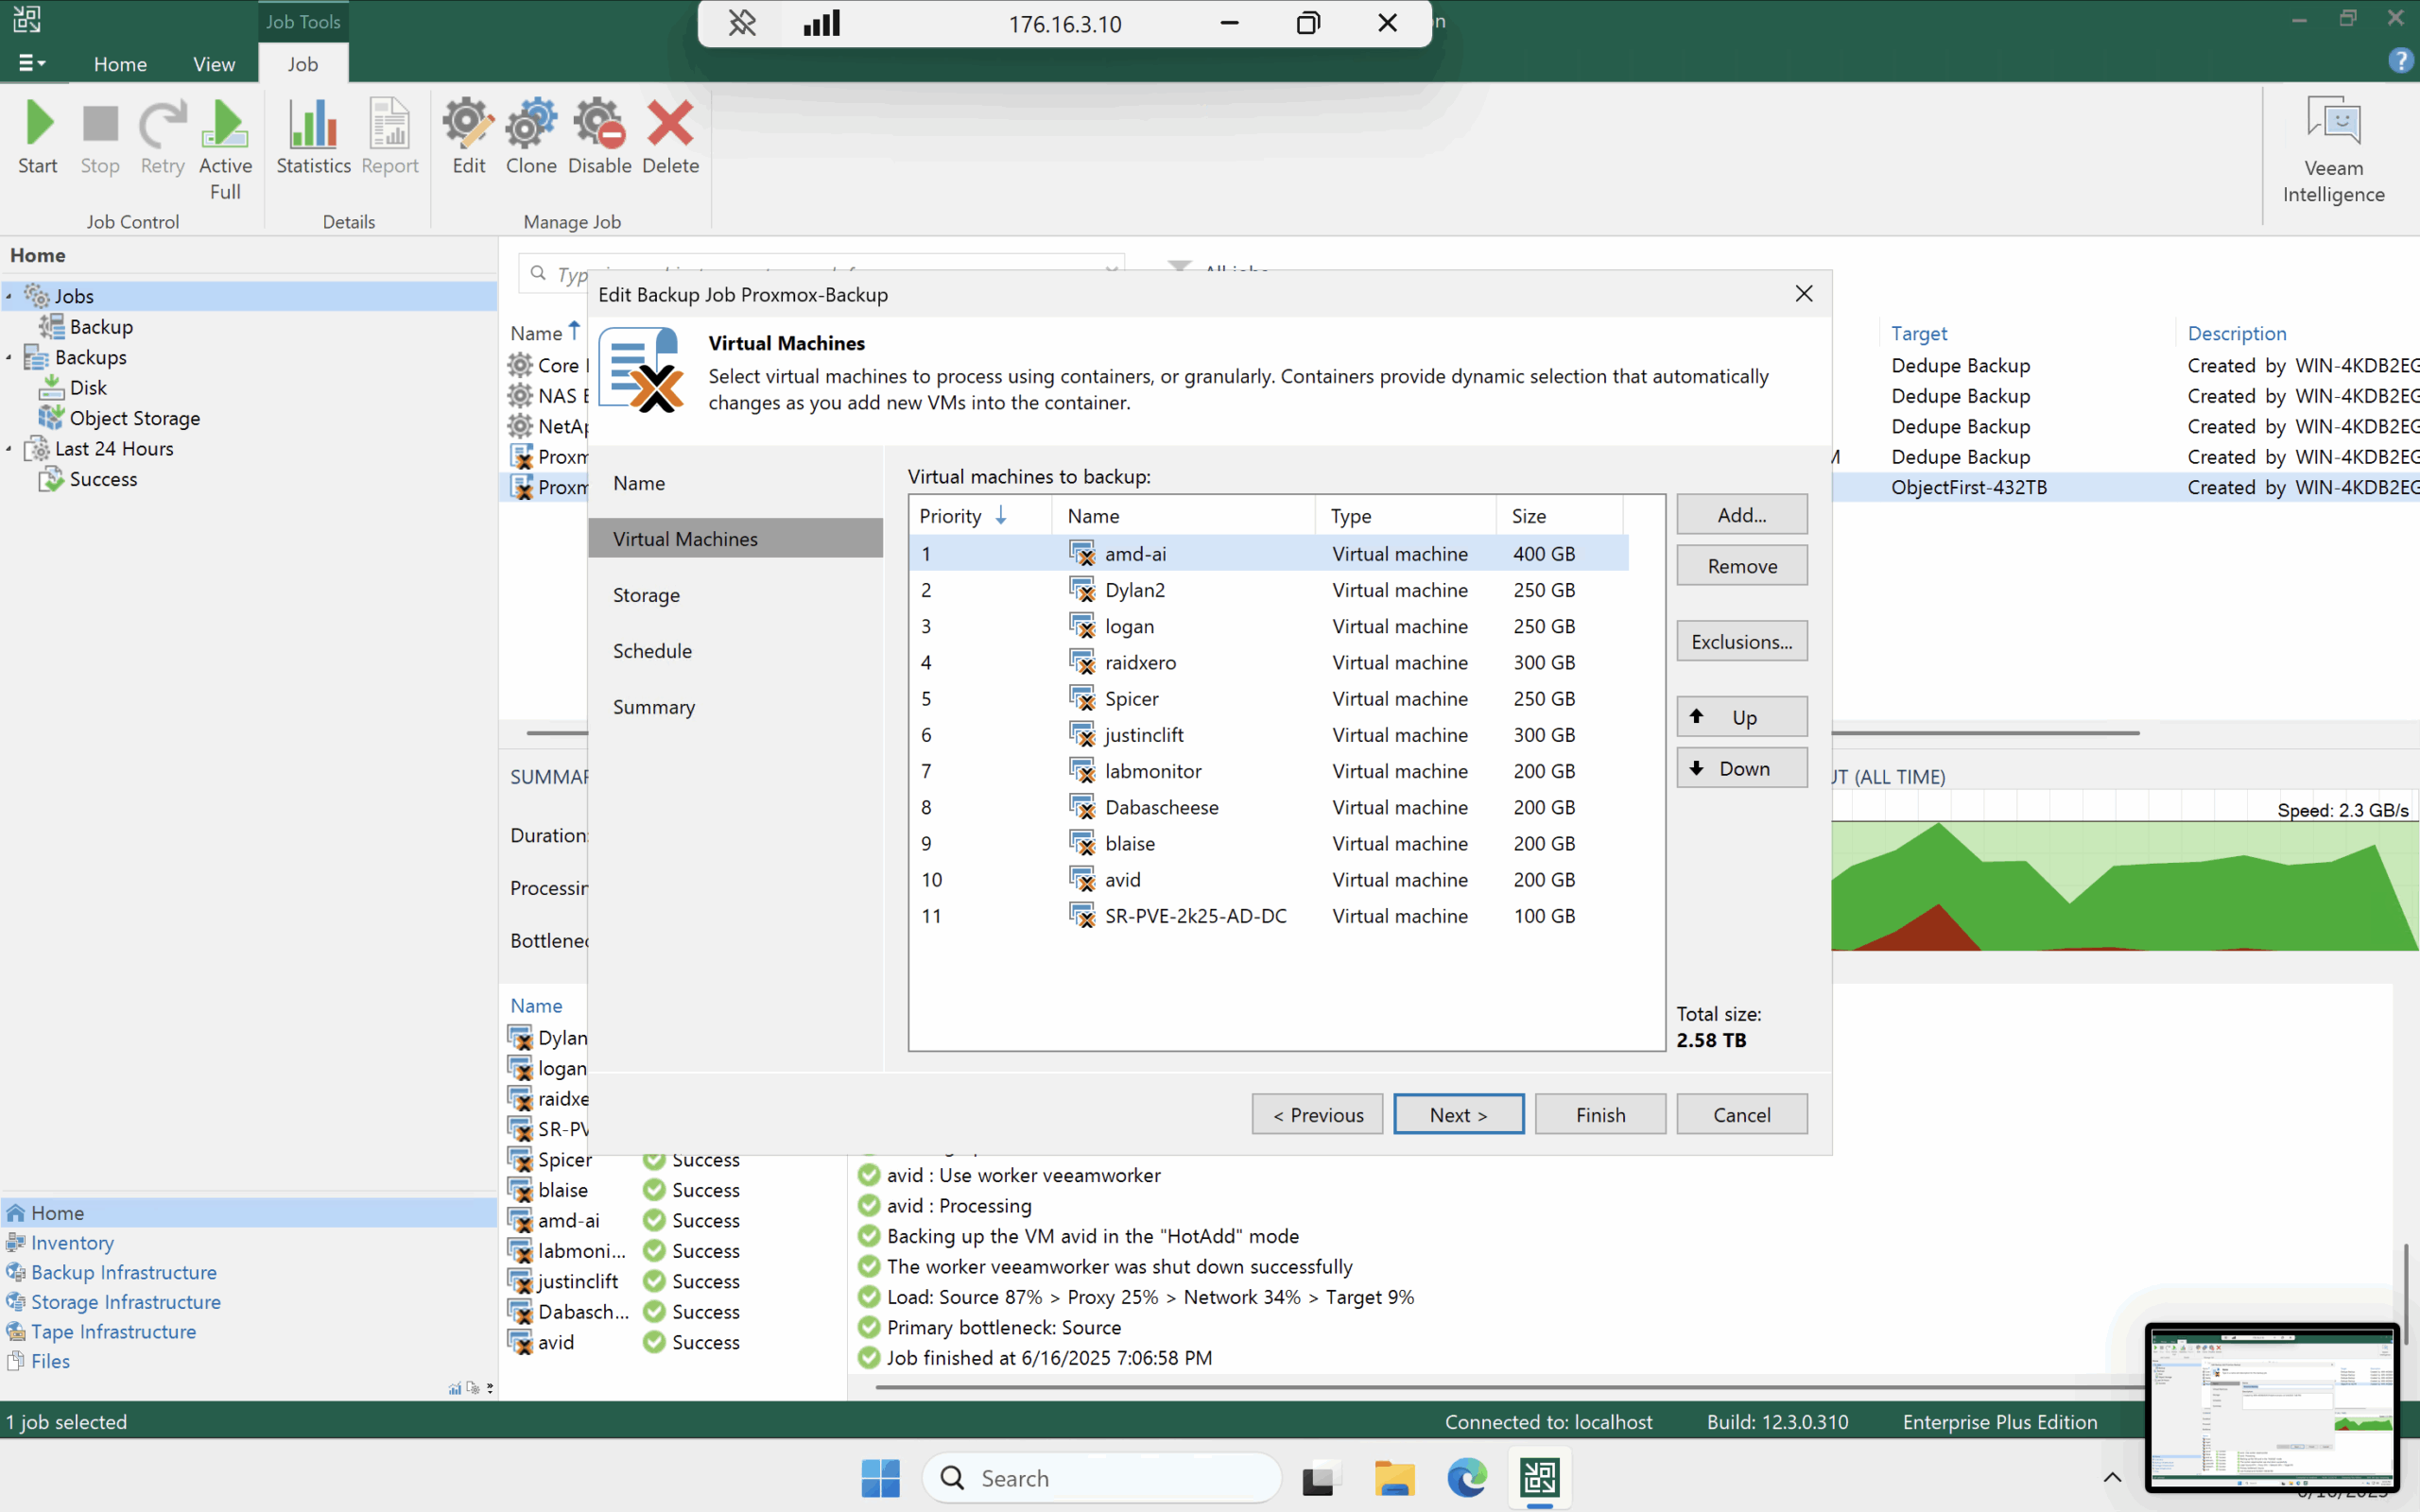2420x1512 pixels.
Task: Go to the Storage wizard step
Action: (736, 595)
